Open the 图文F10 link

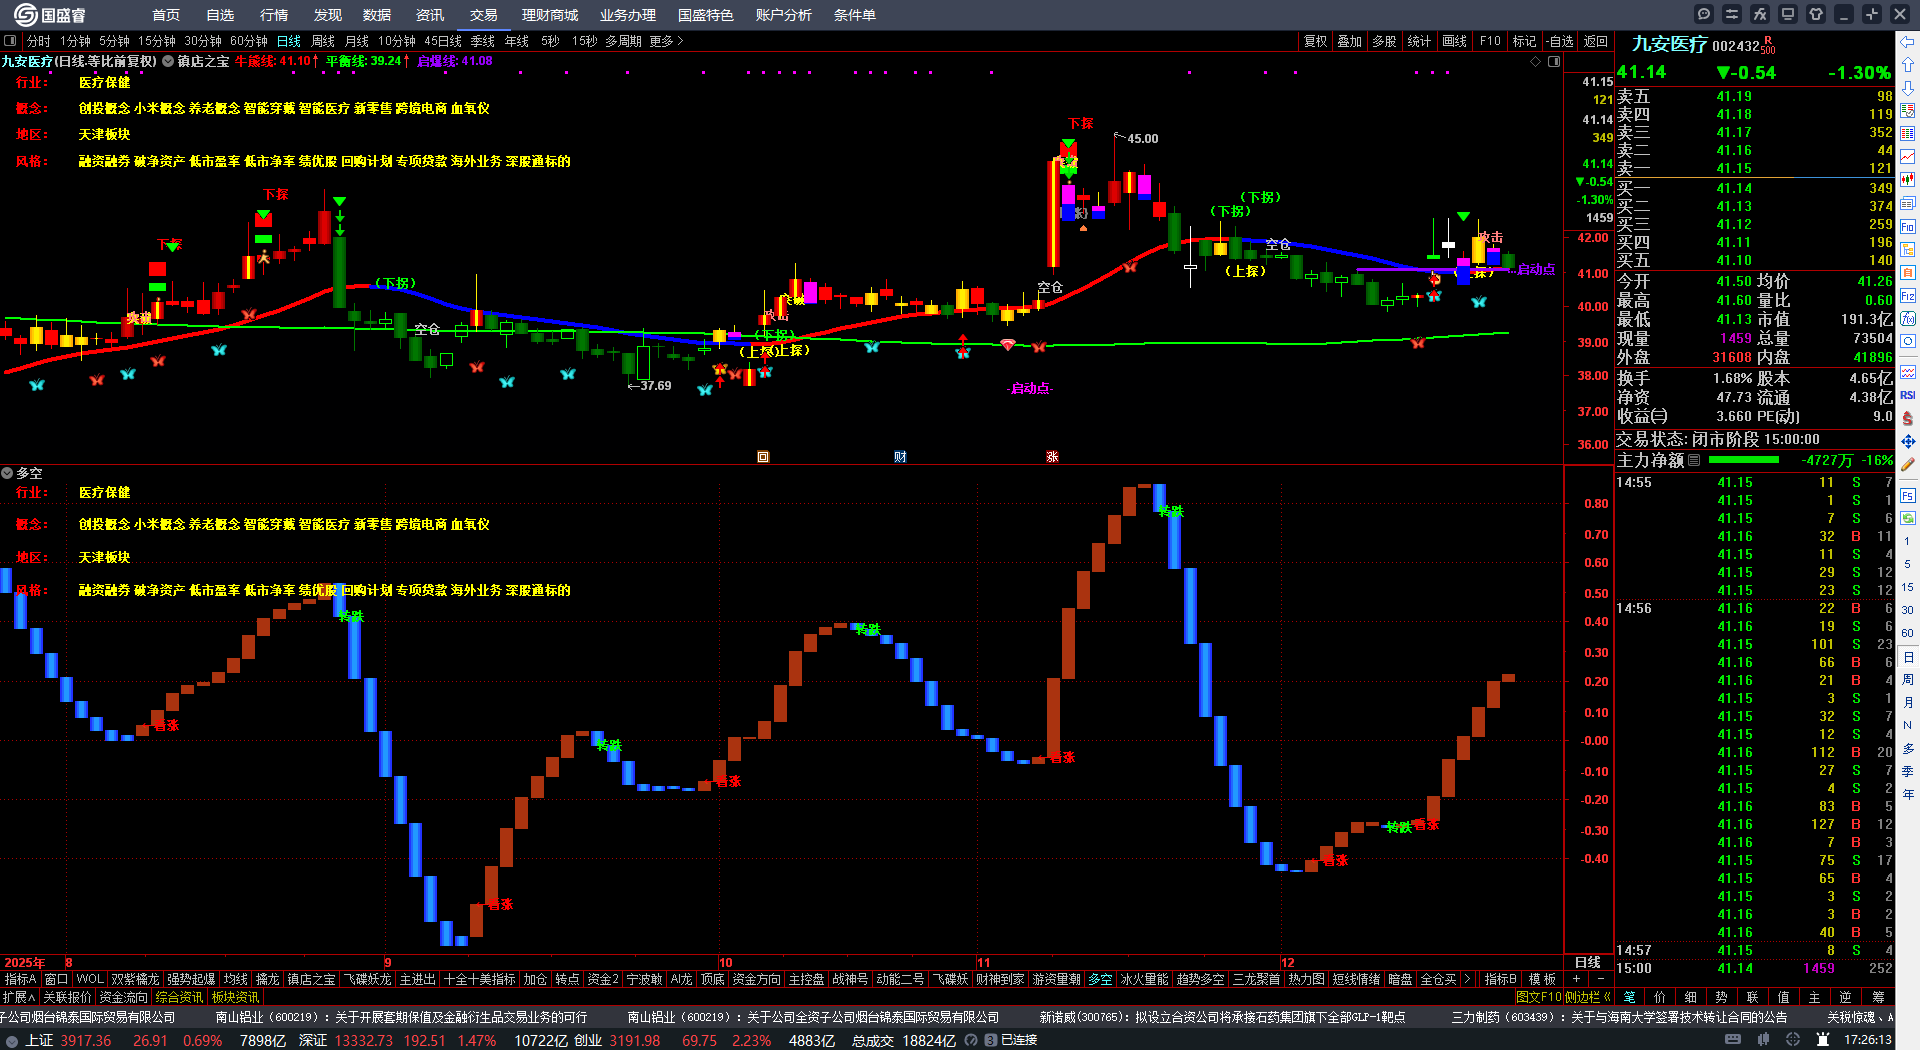(1538, 997)
